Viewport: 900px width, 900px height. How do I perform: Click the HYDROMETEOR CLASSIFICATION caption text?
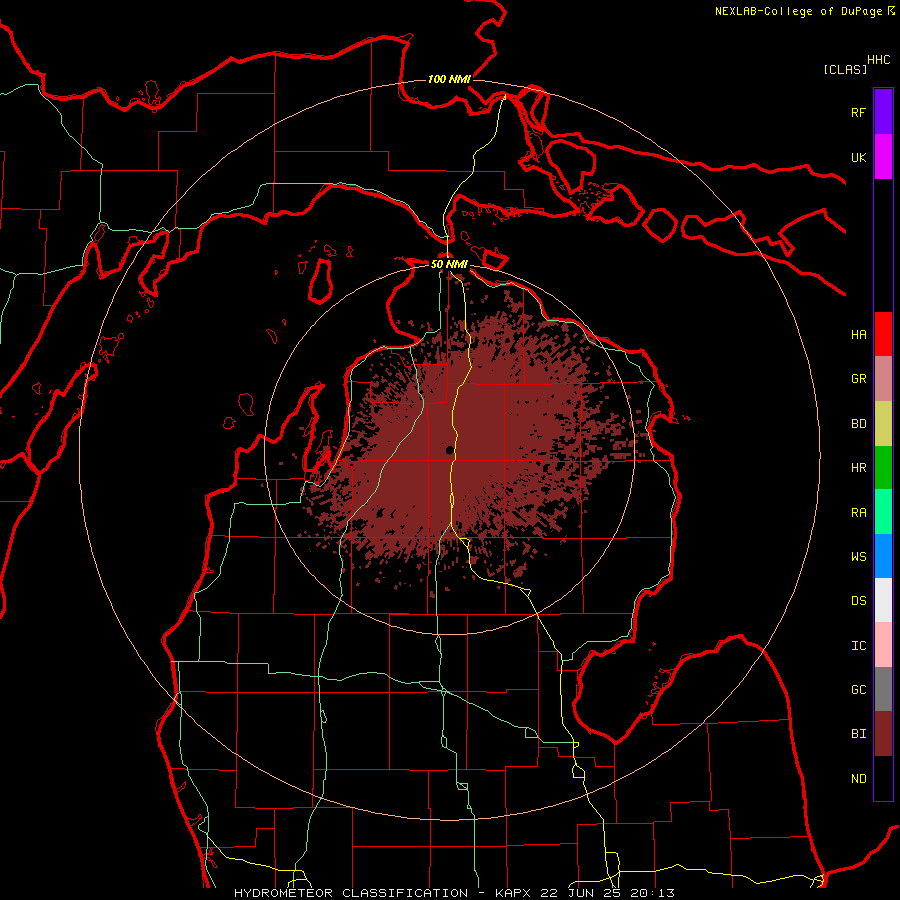click(x=351, y=893)
